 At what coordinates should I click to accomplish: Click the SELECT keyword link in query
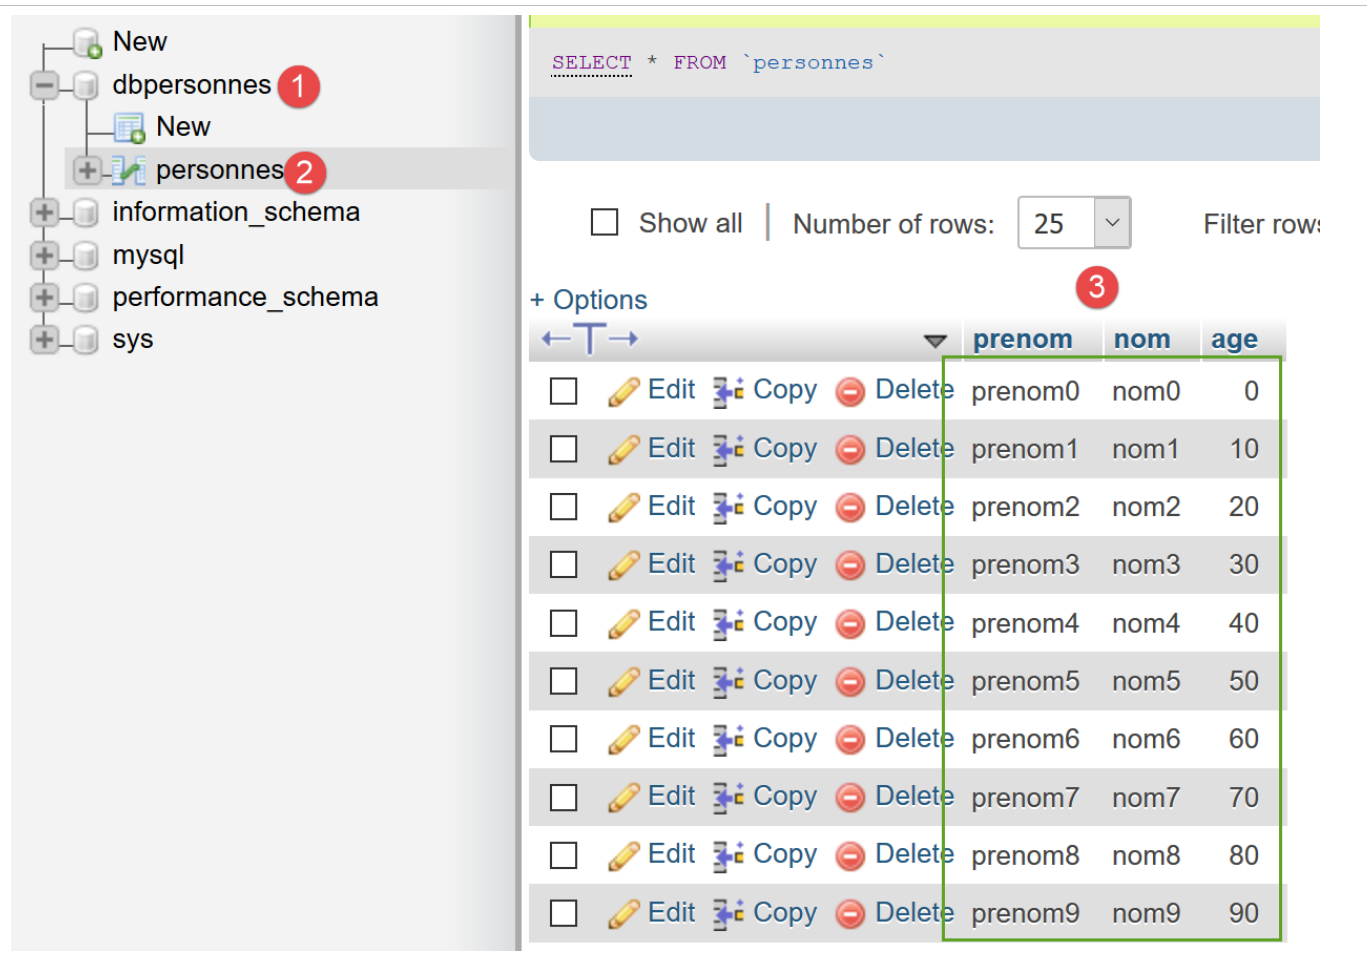[591, 63]
